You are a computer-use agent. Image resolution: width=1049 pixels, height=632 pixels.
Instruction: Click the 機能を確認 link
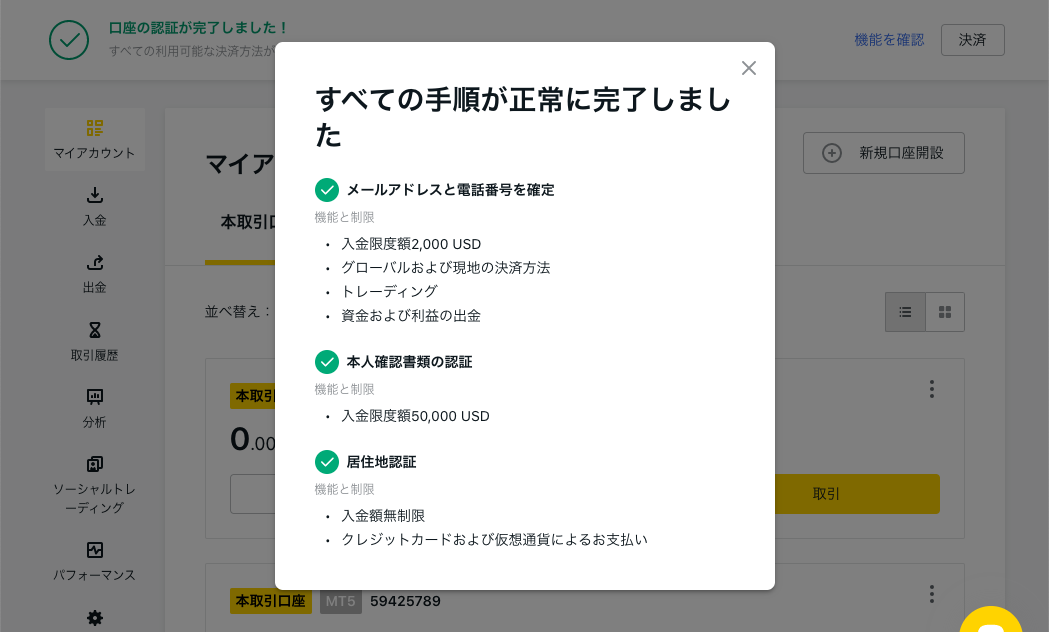889,40
